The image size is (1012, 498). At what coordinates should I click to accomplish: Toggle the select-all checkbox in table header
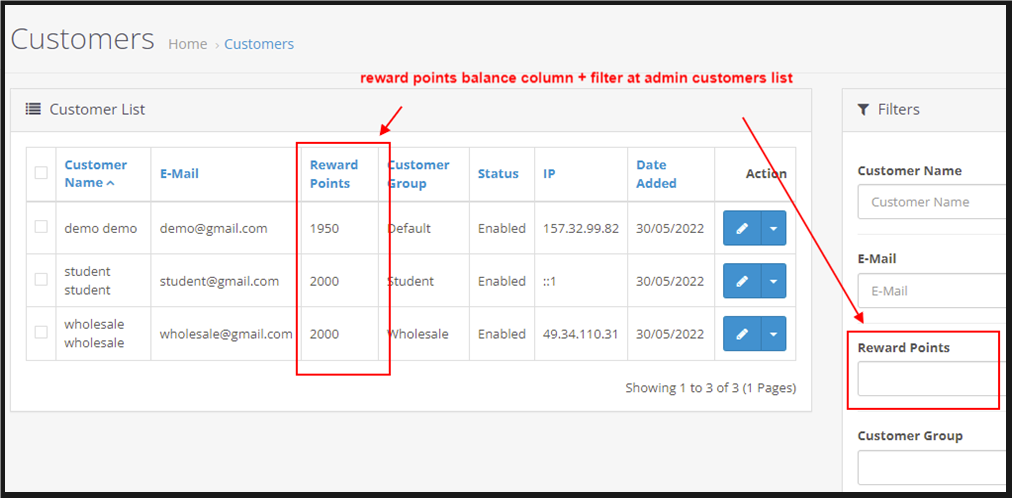(41, 172)
